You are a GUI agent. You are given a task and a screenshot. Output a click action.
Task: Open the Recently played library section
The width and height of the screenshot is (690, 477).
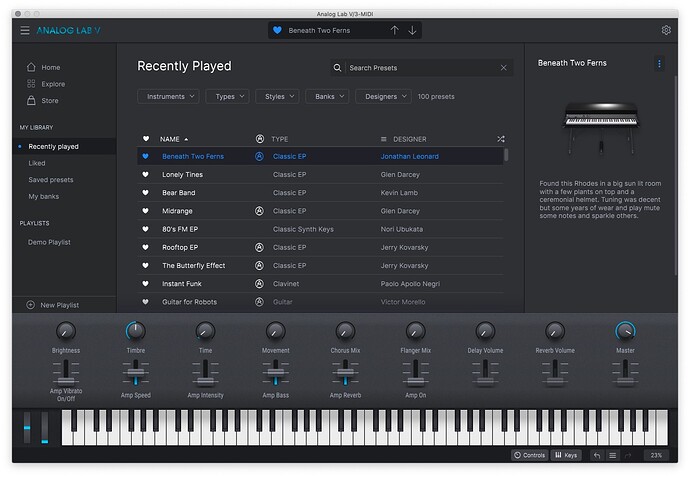click(x=53, y=147)
